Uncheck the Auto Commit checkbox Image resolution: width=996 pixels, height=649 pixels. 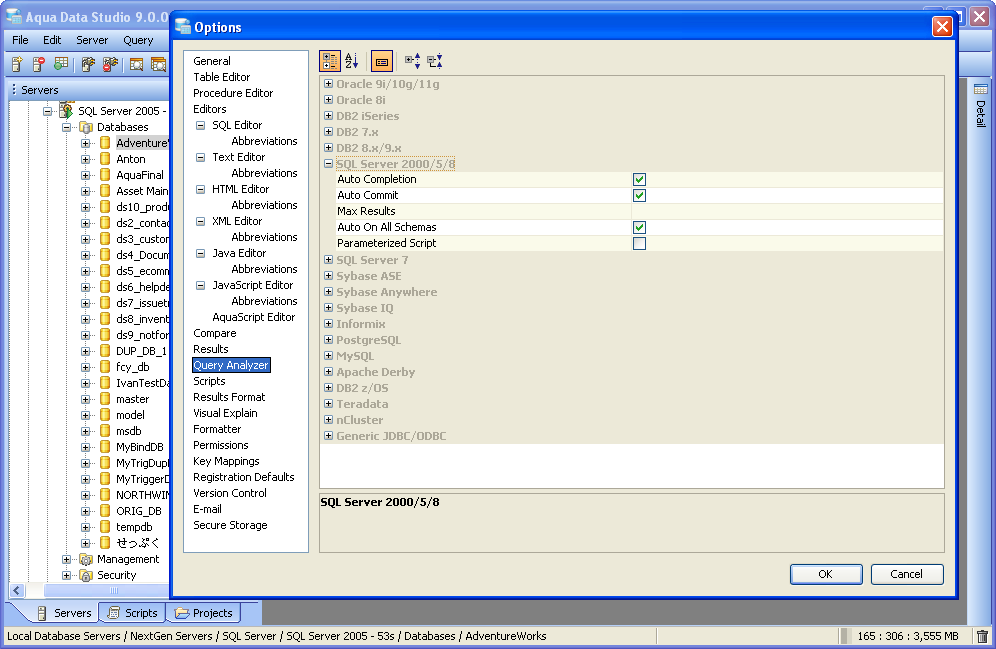pyautogui.click(x=640, y=196)
